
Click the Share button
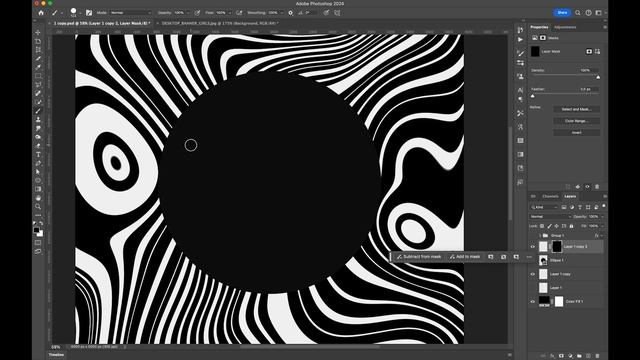click(x=562, y=13)
